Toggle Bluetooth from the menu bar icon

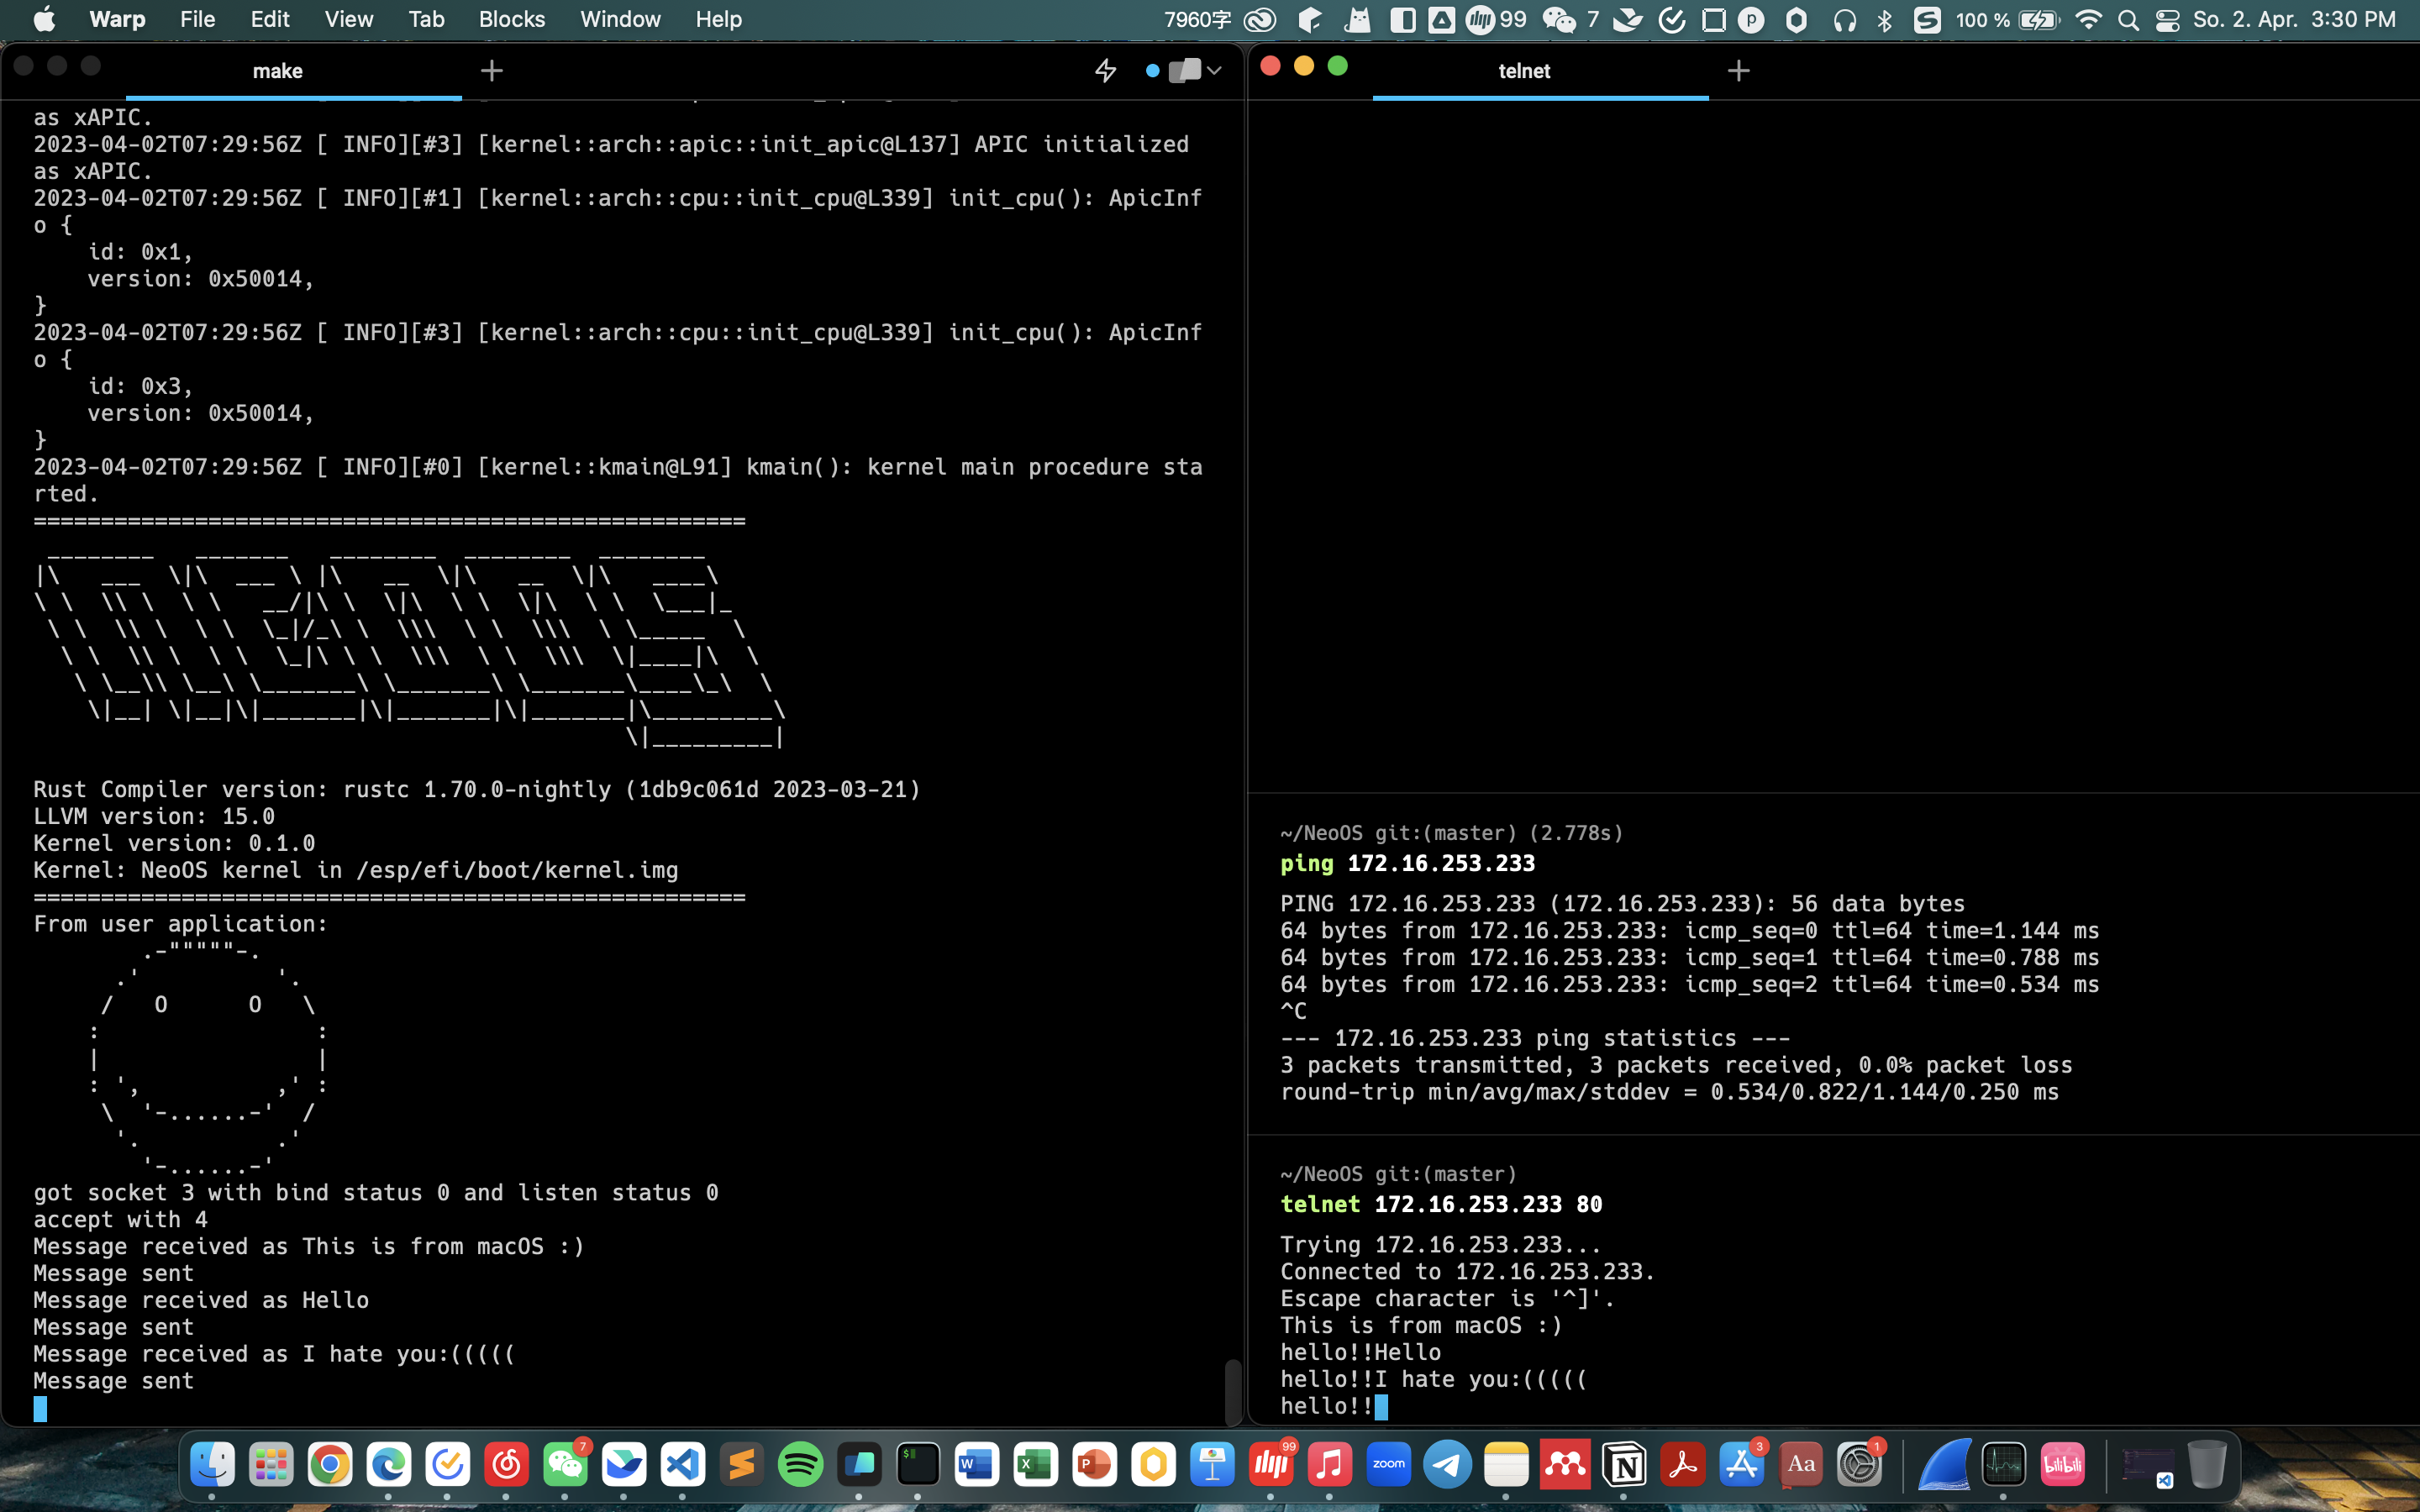[x=1885, y=20]
